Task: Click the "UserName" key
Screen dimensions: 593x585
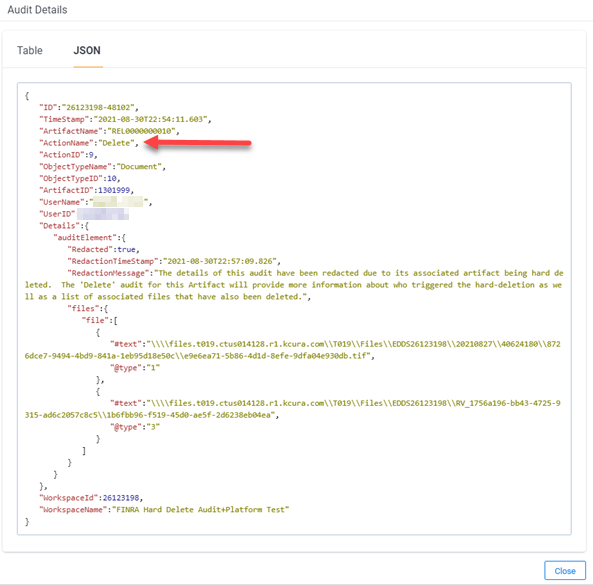Action: pos(62,202)
